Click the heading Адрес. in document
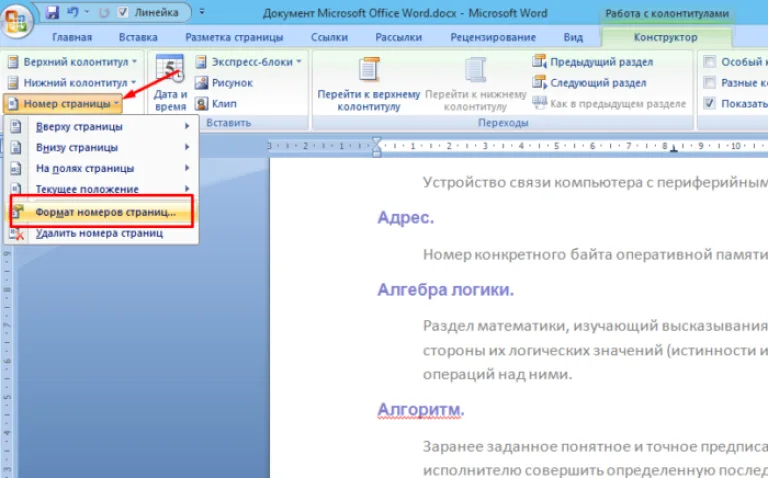This screenshot has width=768, height=478. (406, 217)
